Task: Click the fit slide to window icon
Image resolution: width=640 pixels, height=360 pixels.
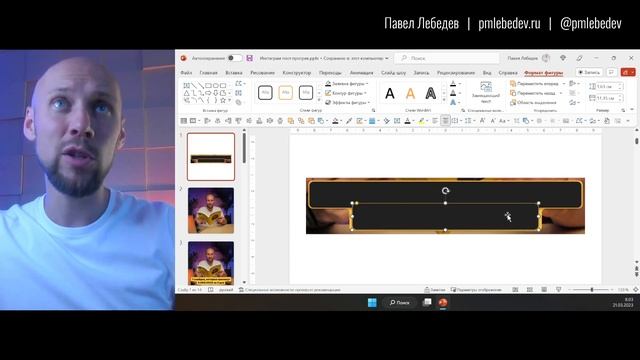Action: pyautogui.click(x=636, y=290)
